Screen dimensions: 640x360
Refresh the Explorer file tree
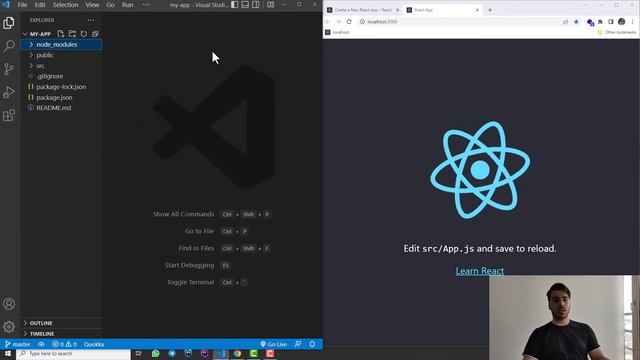click(x=84, y=34)
